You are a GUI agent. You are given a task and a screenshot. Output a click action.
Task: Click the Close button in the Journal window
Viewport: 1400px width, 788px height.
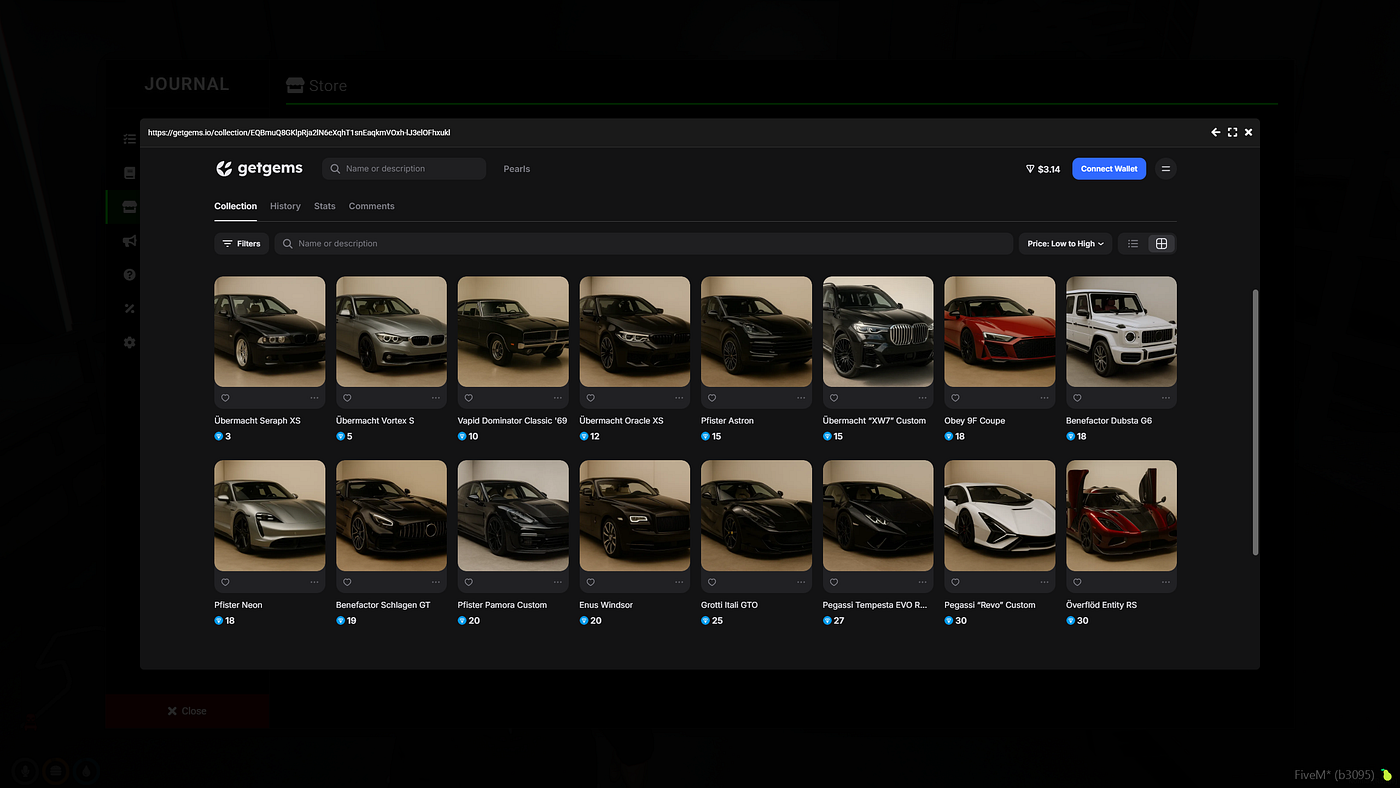click(187, 711)
